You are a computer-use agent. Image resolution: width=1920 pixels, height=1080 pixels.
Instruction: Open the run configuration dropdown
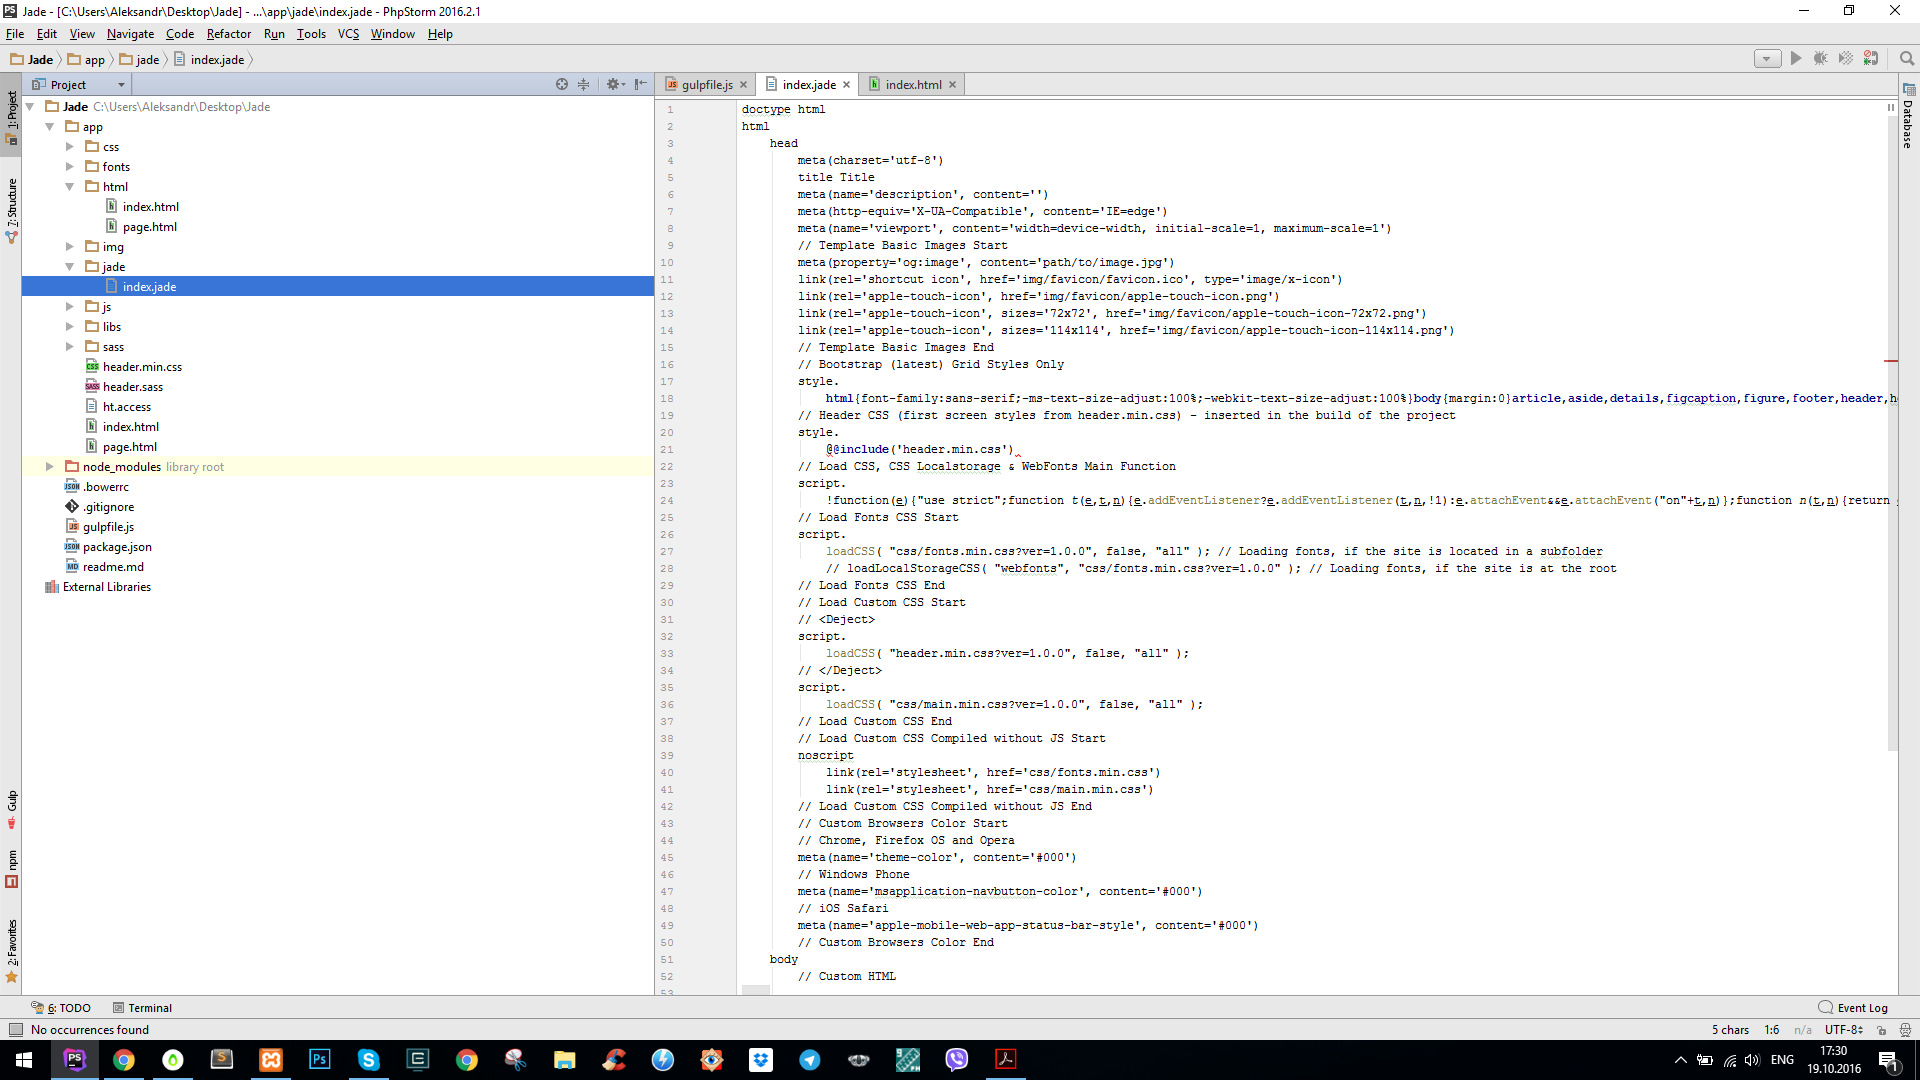[1767, 59]
